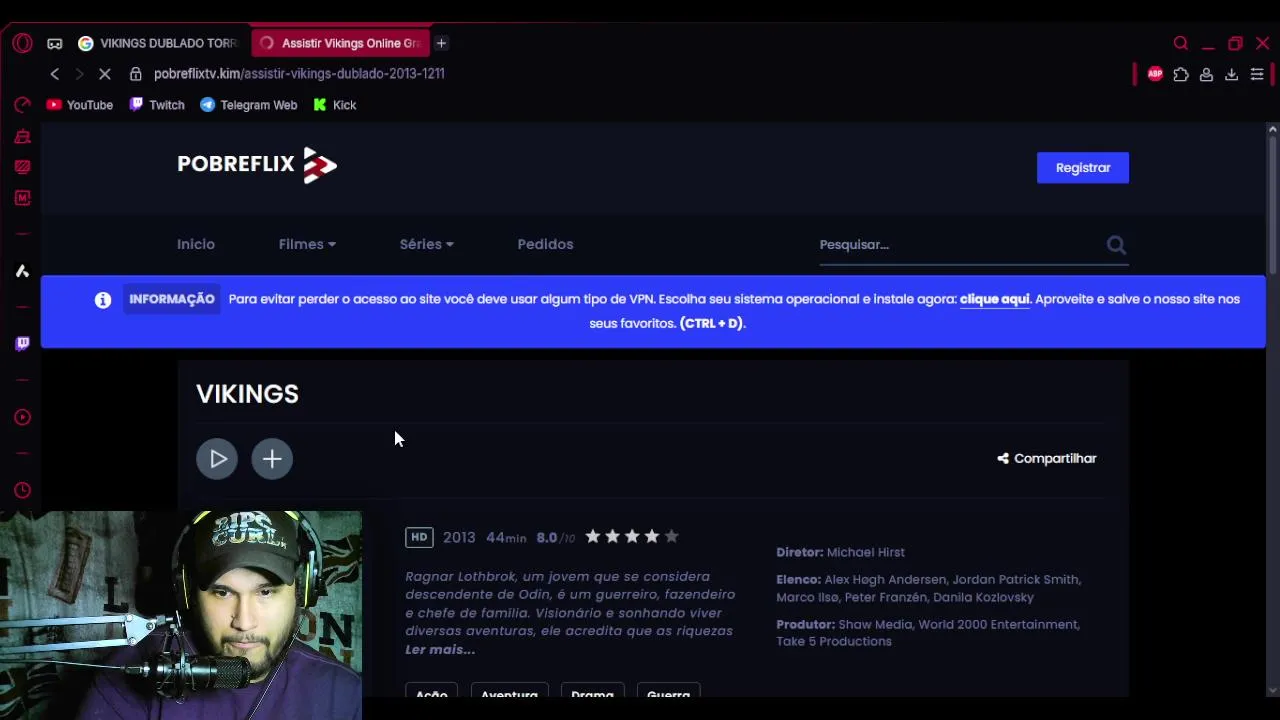Click cast member Jordan Patrick Smith
The image size is (1280, 720).
(1017, 579)
